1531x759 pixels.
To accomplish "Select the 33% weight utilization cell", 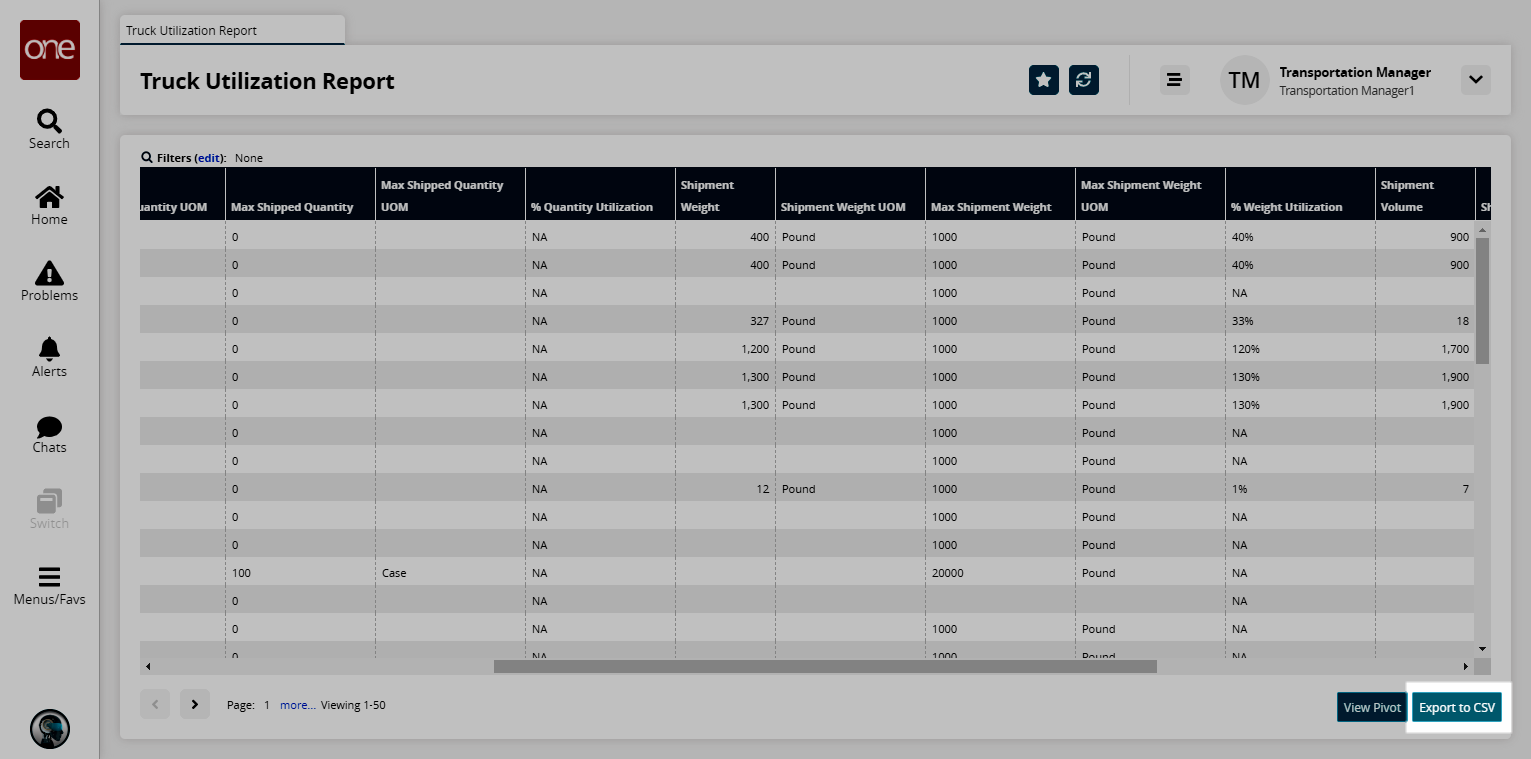I will tap(1300, 321).
